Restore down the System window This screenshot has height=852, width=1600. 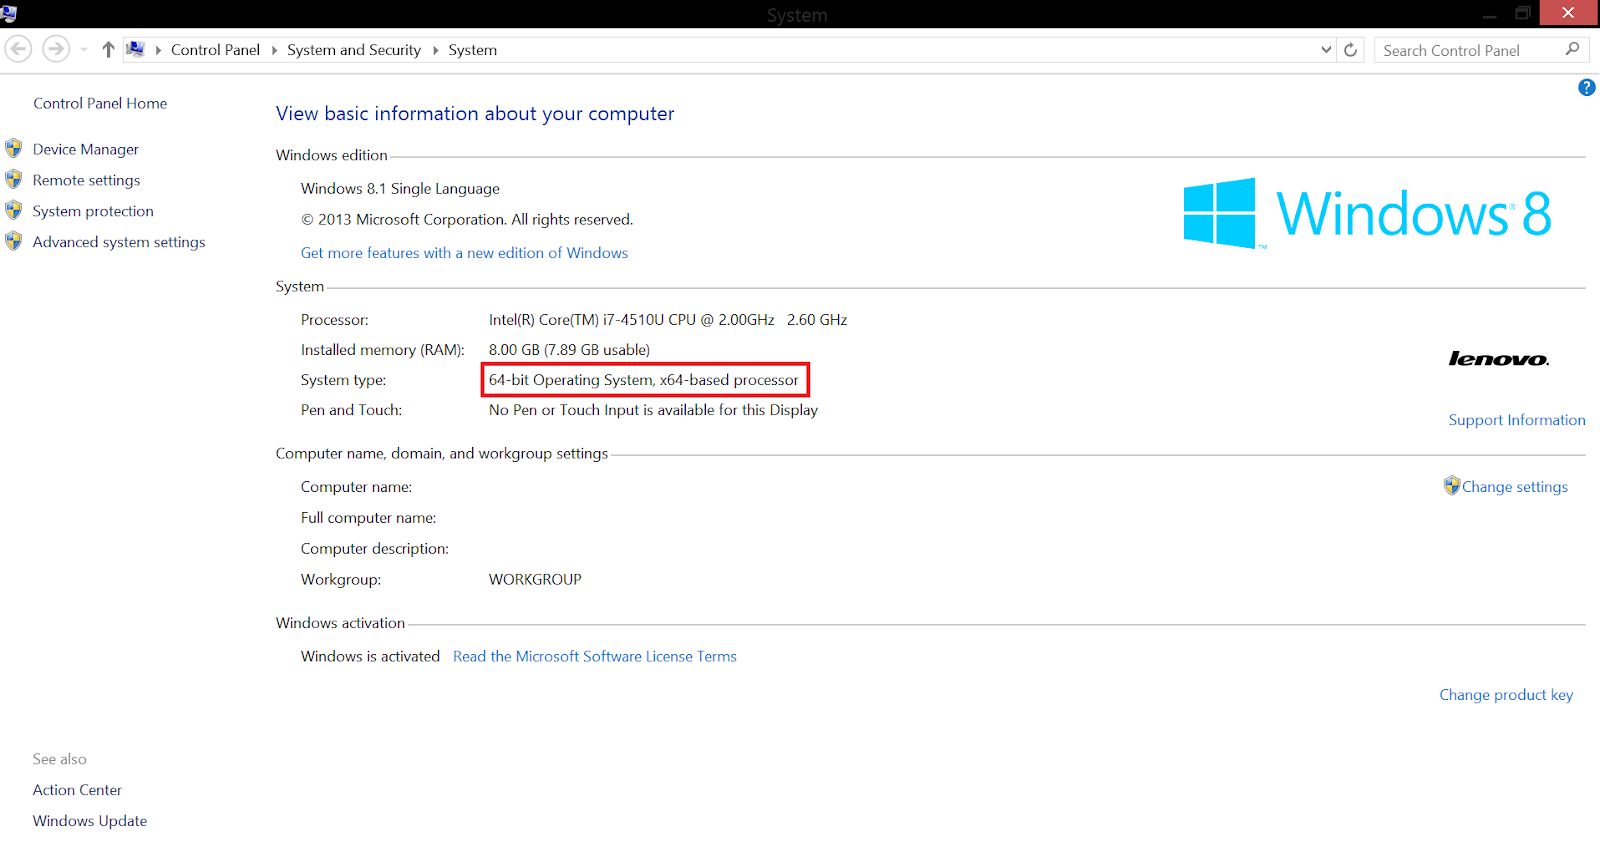pos(1523,13)
